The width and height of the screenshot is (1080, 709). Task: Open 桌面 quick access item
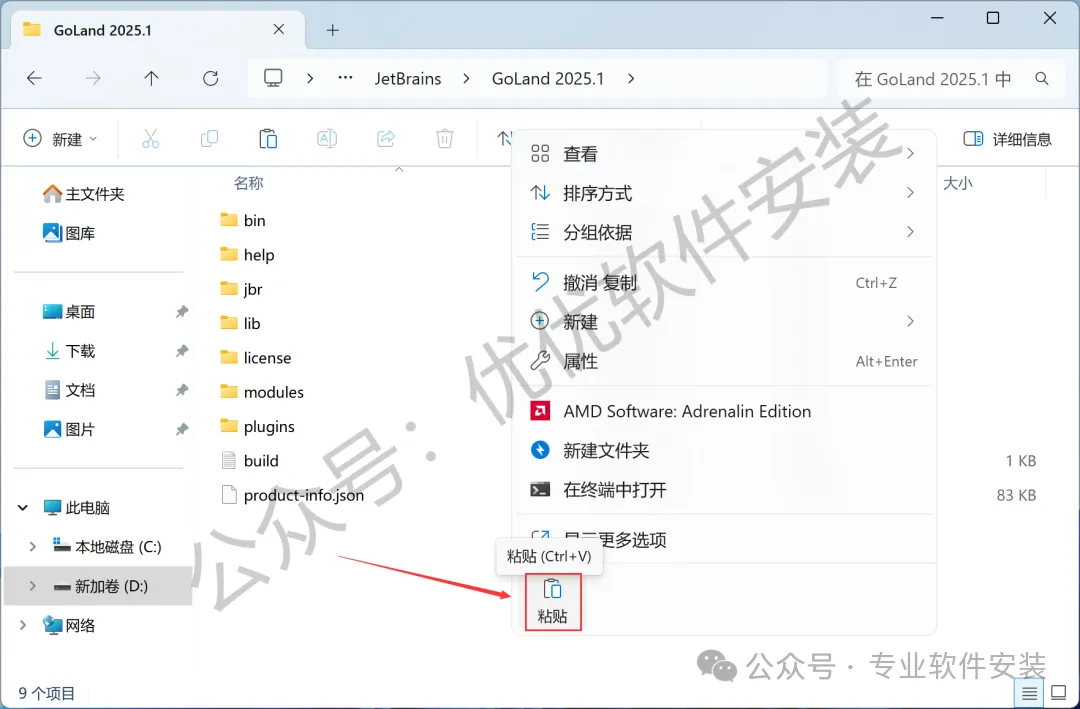click(69, 312)
